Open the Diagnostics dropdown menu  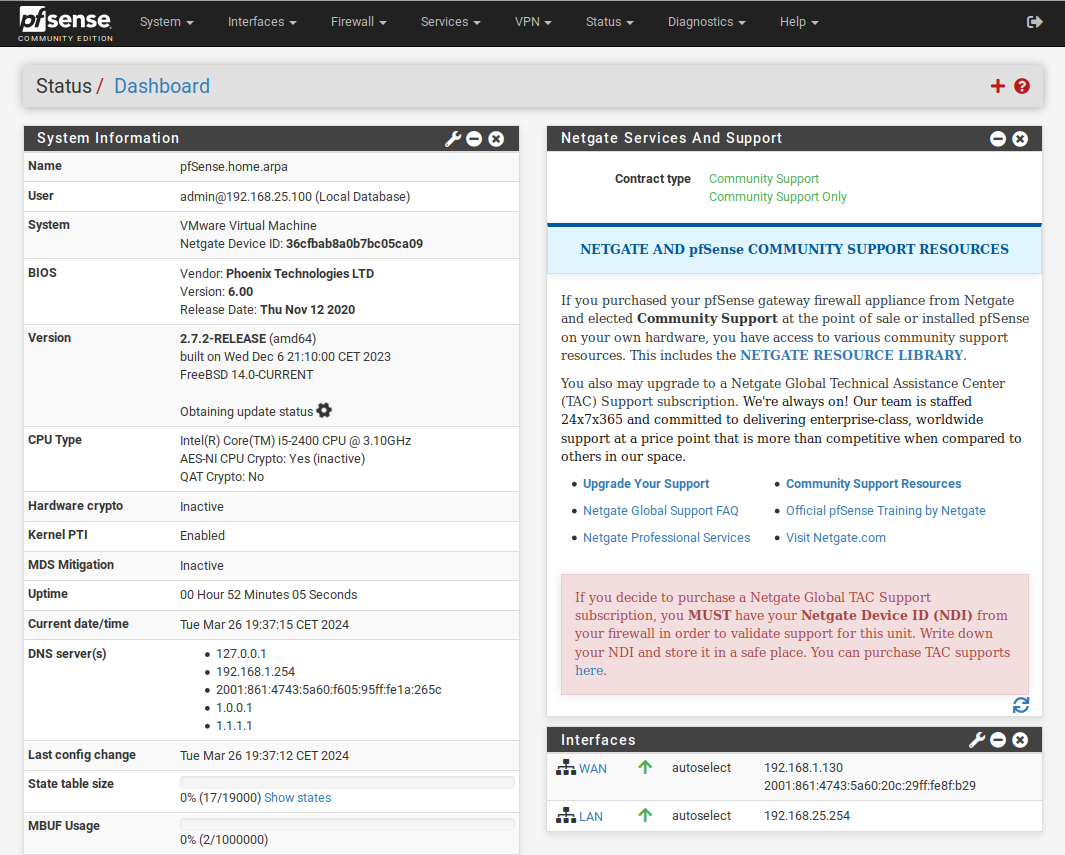click(x=706, y=22)
